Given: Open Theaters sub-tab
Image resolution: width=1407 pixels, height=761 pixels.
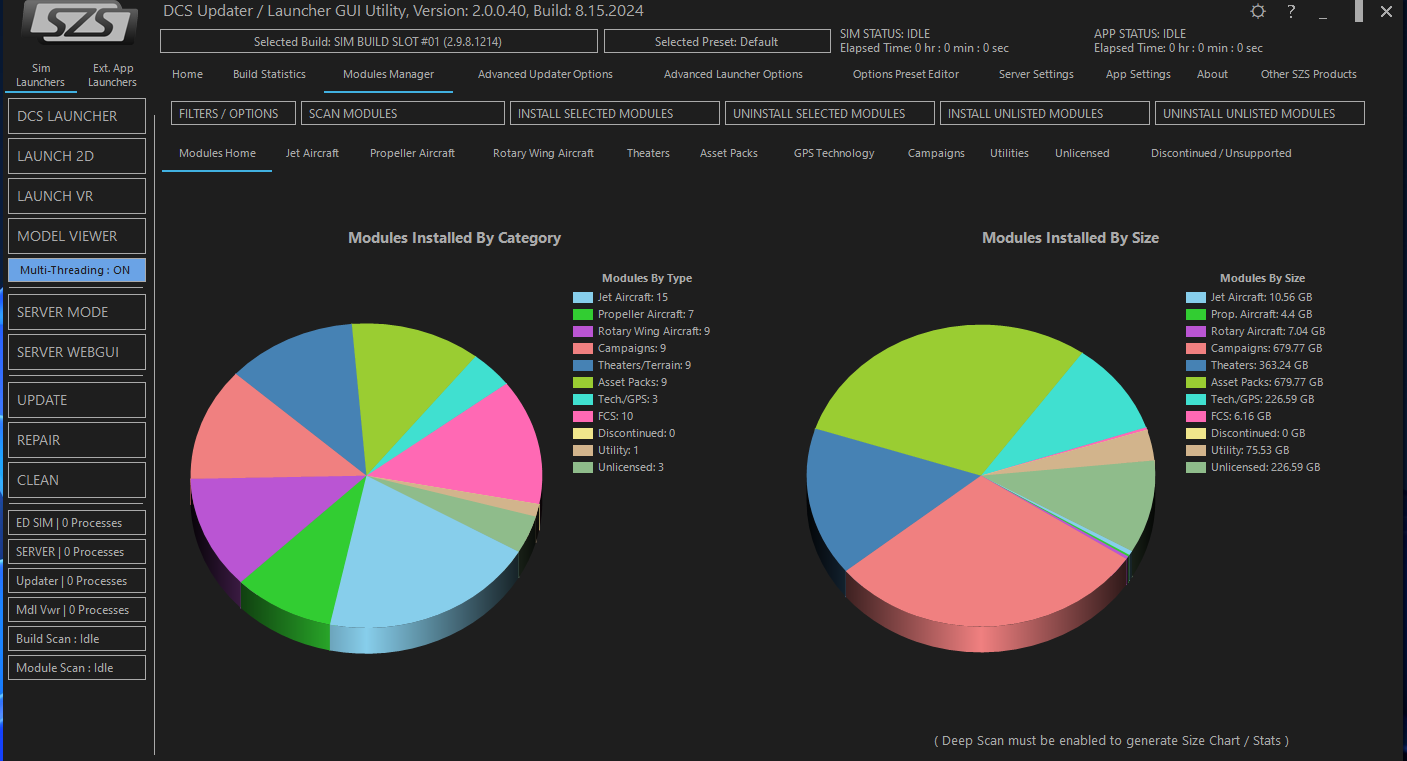Looking at the screenshot, I should point(648,153).
